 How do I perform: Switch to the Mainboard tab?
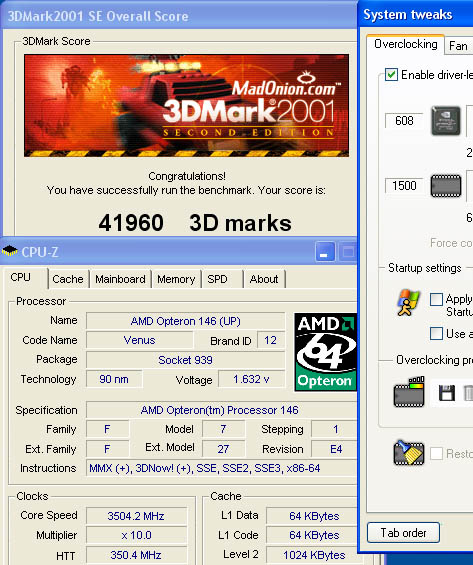120,279
